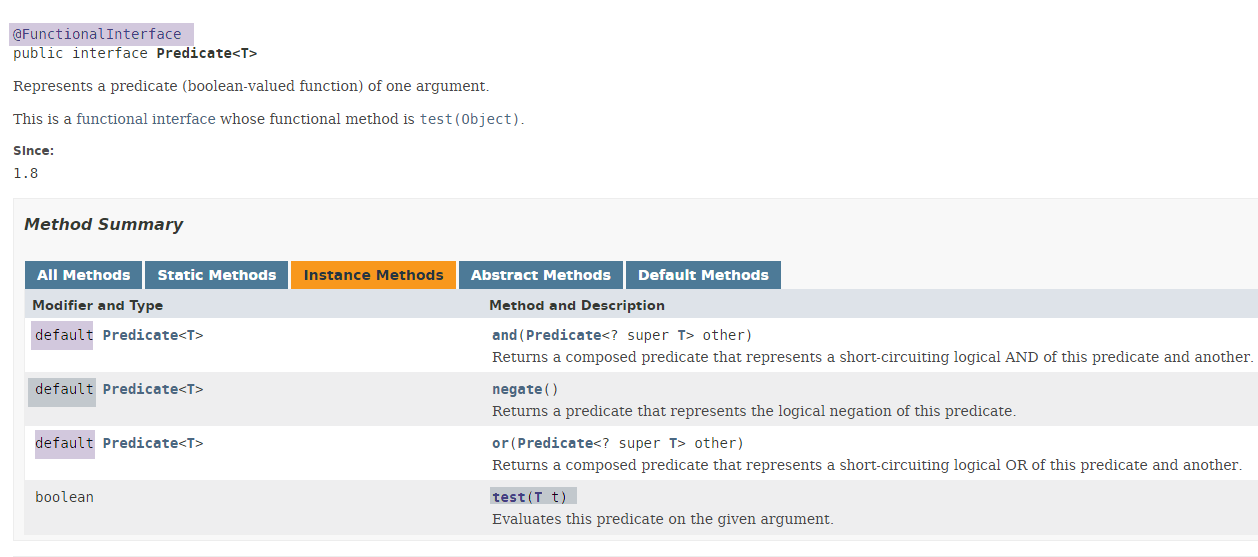
Task: Show the Abstract Methods tab
Action: [540, 275]
